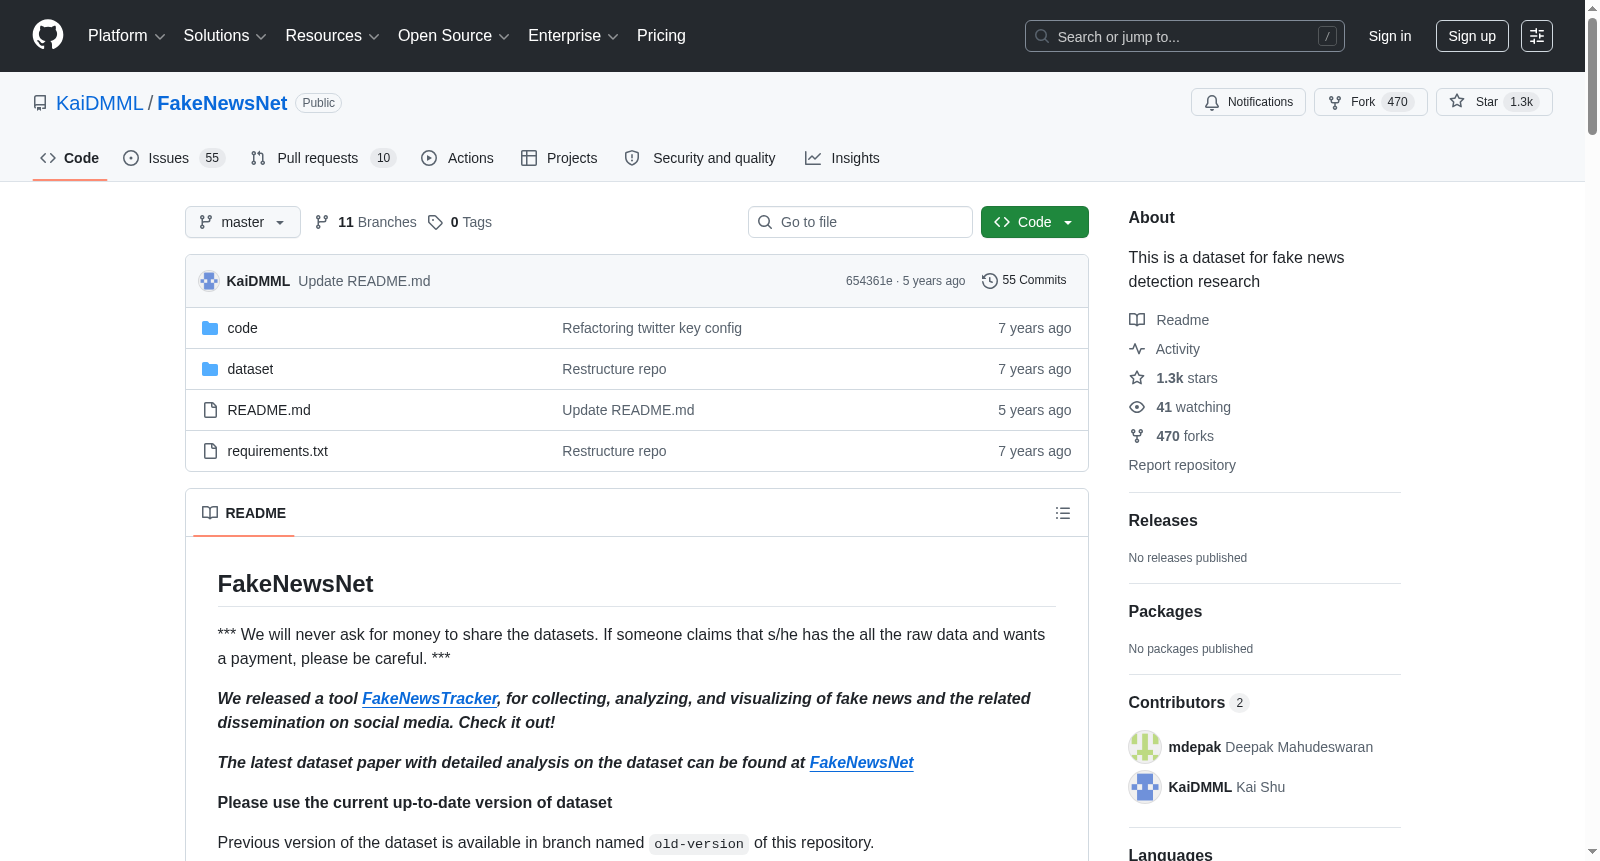Image resolution: width=1600 pixels, height=861 pixels.
Task: Open the FakeNewsTracker link in README
Action: point(430,698)
